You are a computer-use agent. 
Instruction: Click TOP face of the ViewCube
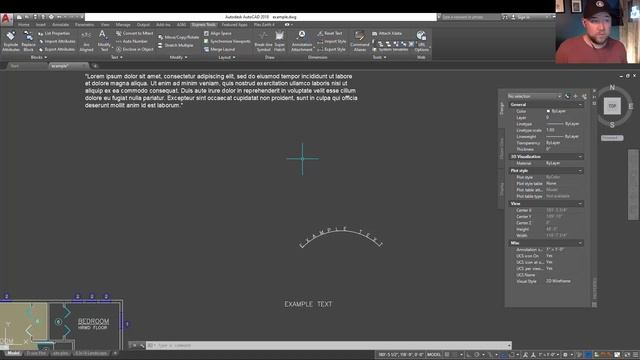[612, 106]
